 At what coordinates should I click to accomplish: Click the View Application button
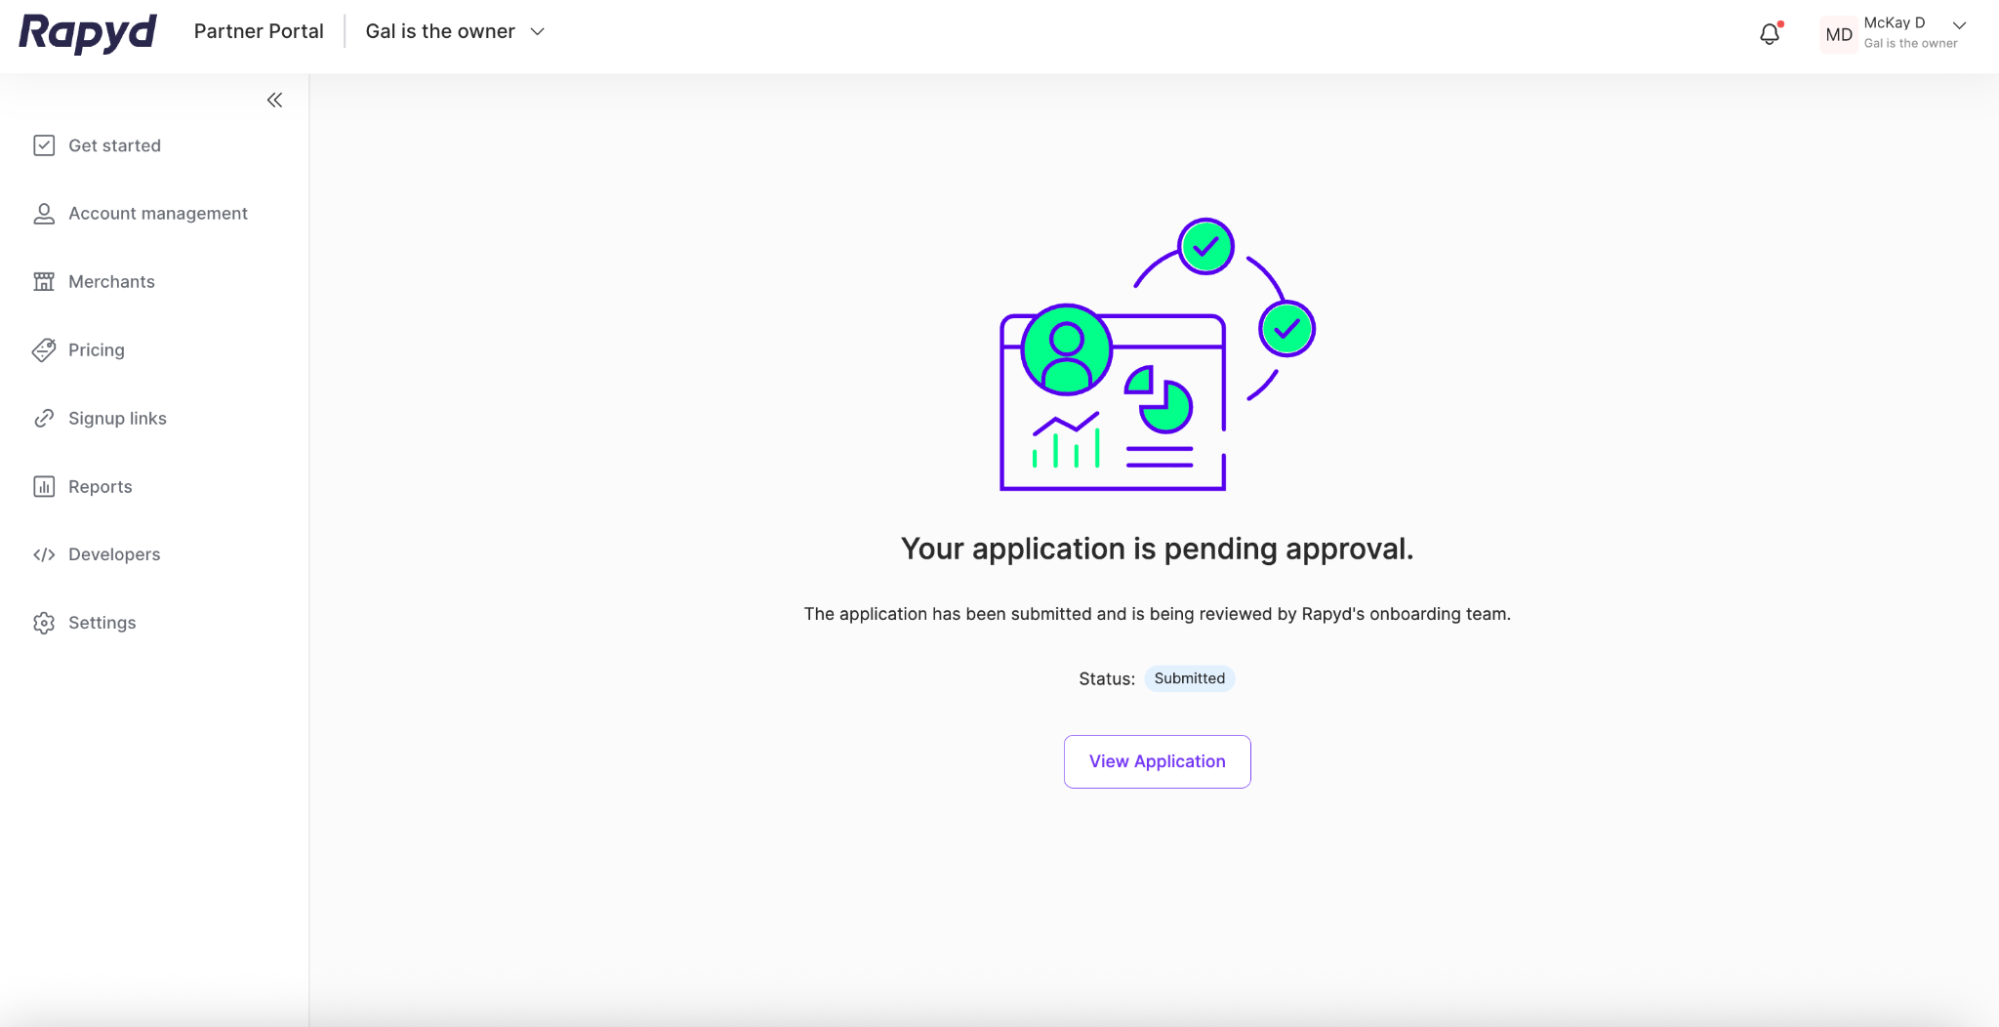[1156, 761]
